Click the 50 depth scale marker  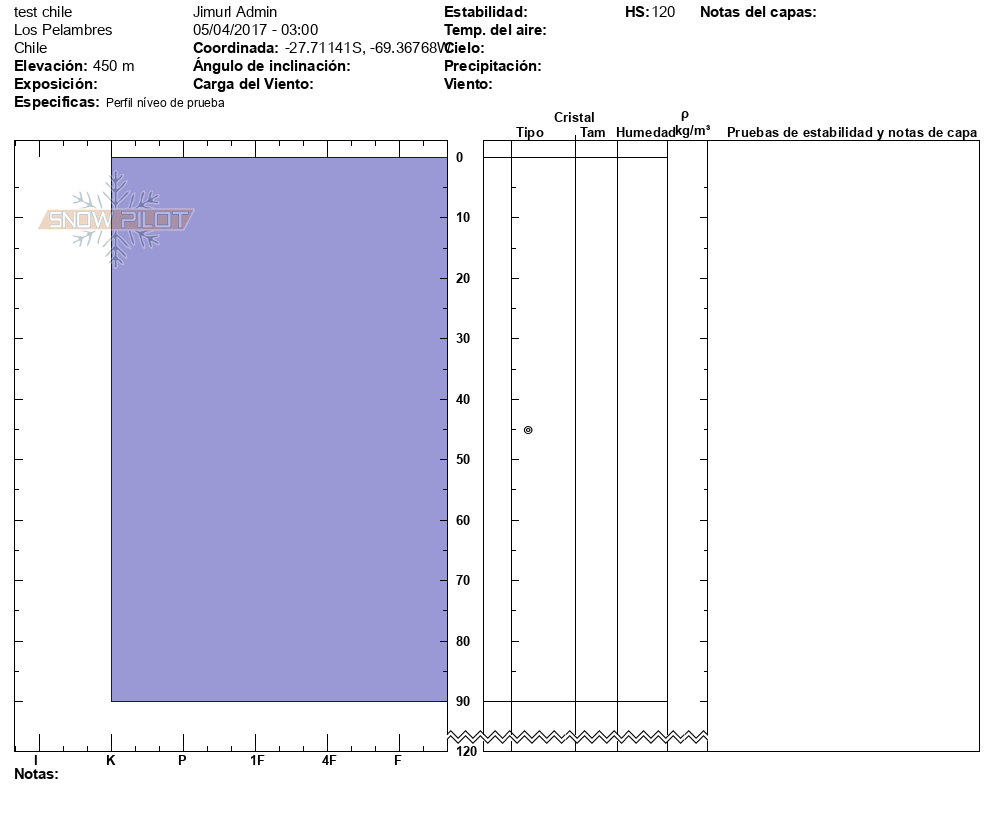(463, 460)
